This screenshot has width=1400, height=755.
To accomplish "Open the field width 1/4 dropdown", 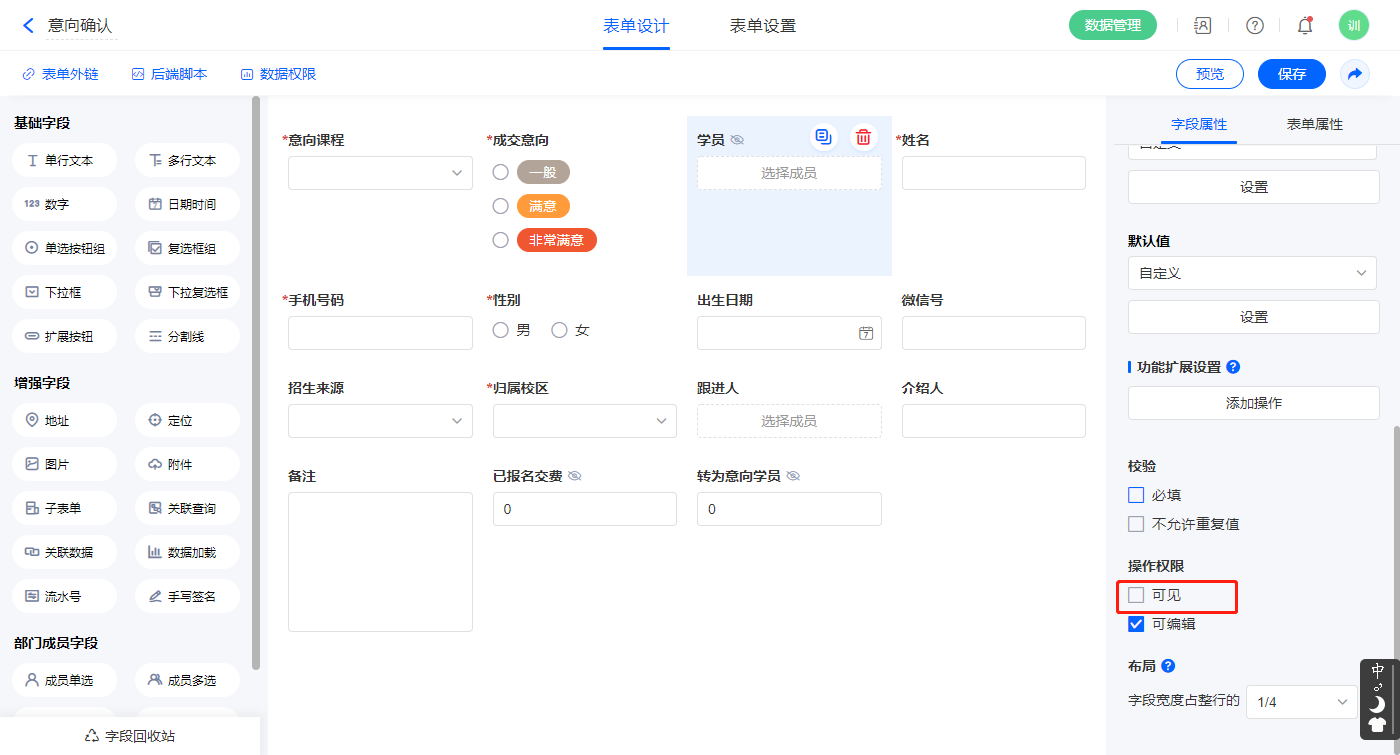I will click(1301, 702).
